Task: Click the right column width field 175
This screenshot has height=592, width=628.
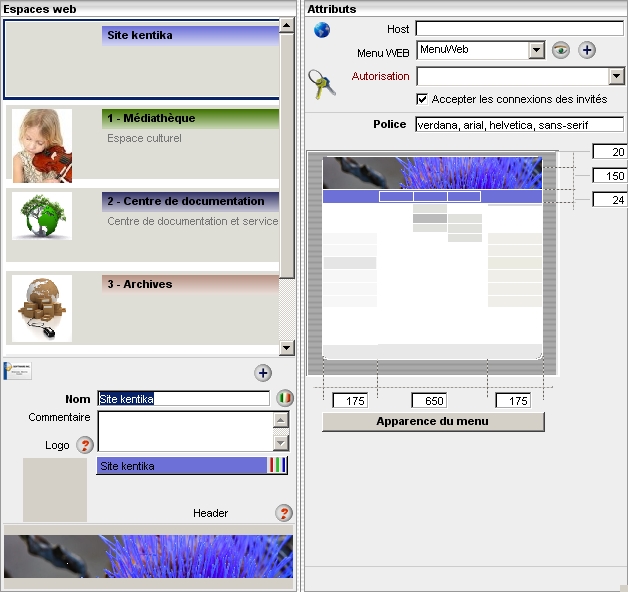Action: pyautogui.click(x=513, y=401)
